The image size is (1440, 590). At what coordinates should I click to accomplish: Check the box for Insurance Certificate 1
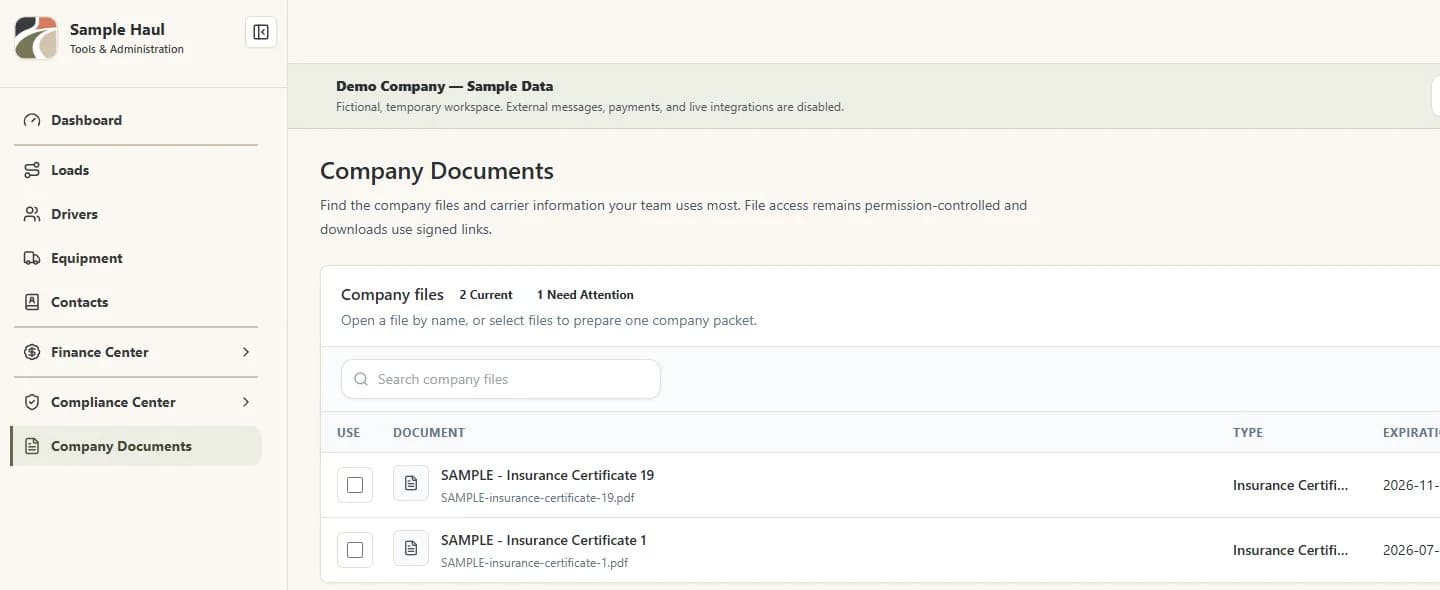pos(355,550)
